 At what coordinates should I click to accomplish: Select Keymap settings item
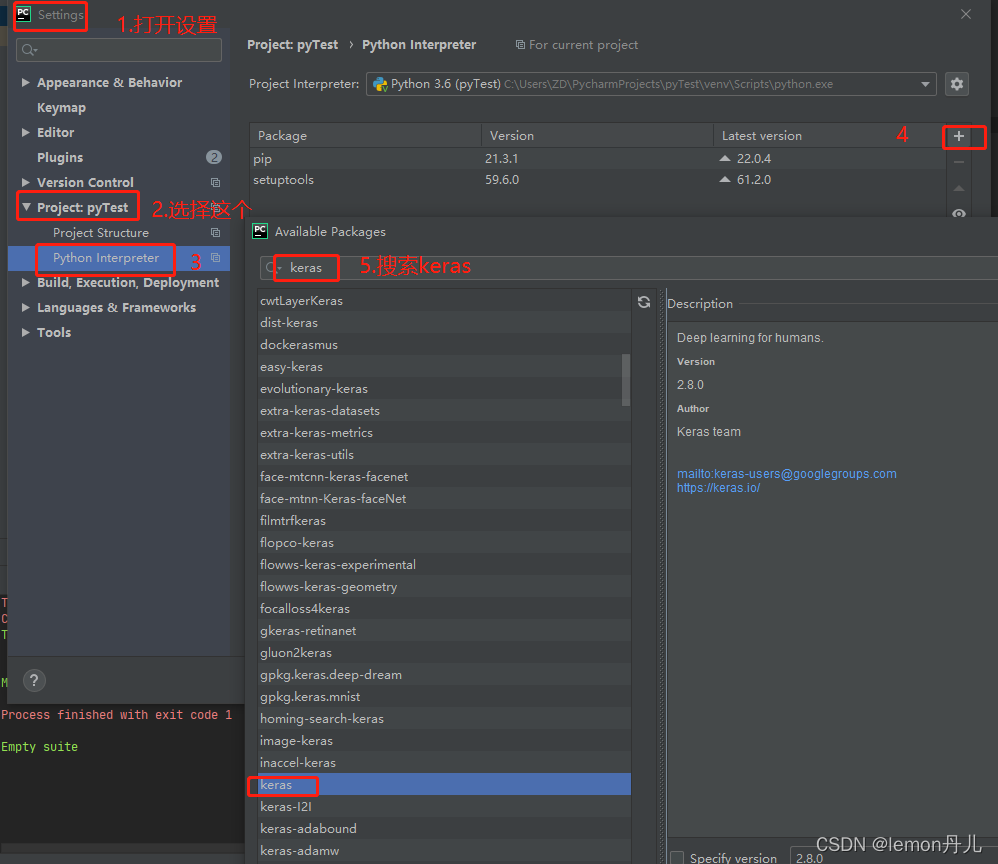click(x=61, y=108)
